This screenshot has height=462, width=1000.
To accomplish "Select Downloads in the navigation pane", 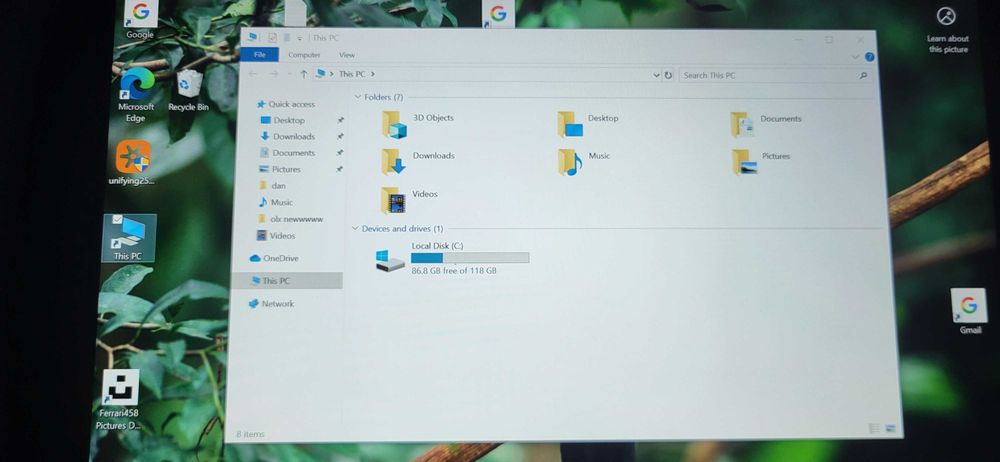I will pos(288,137).
